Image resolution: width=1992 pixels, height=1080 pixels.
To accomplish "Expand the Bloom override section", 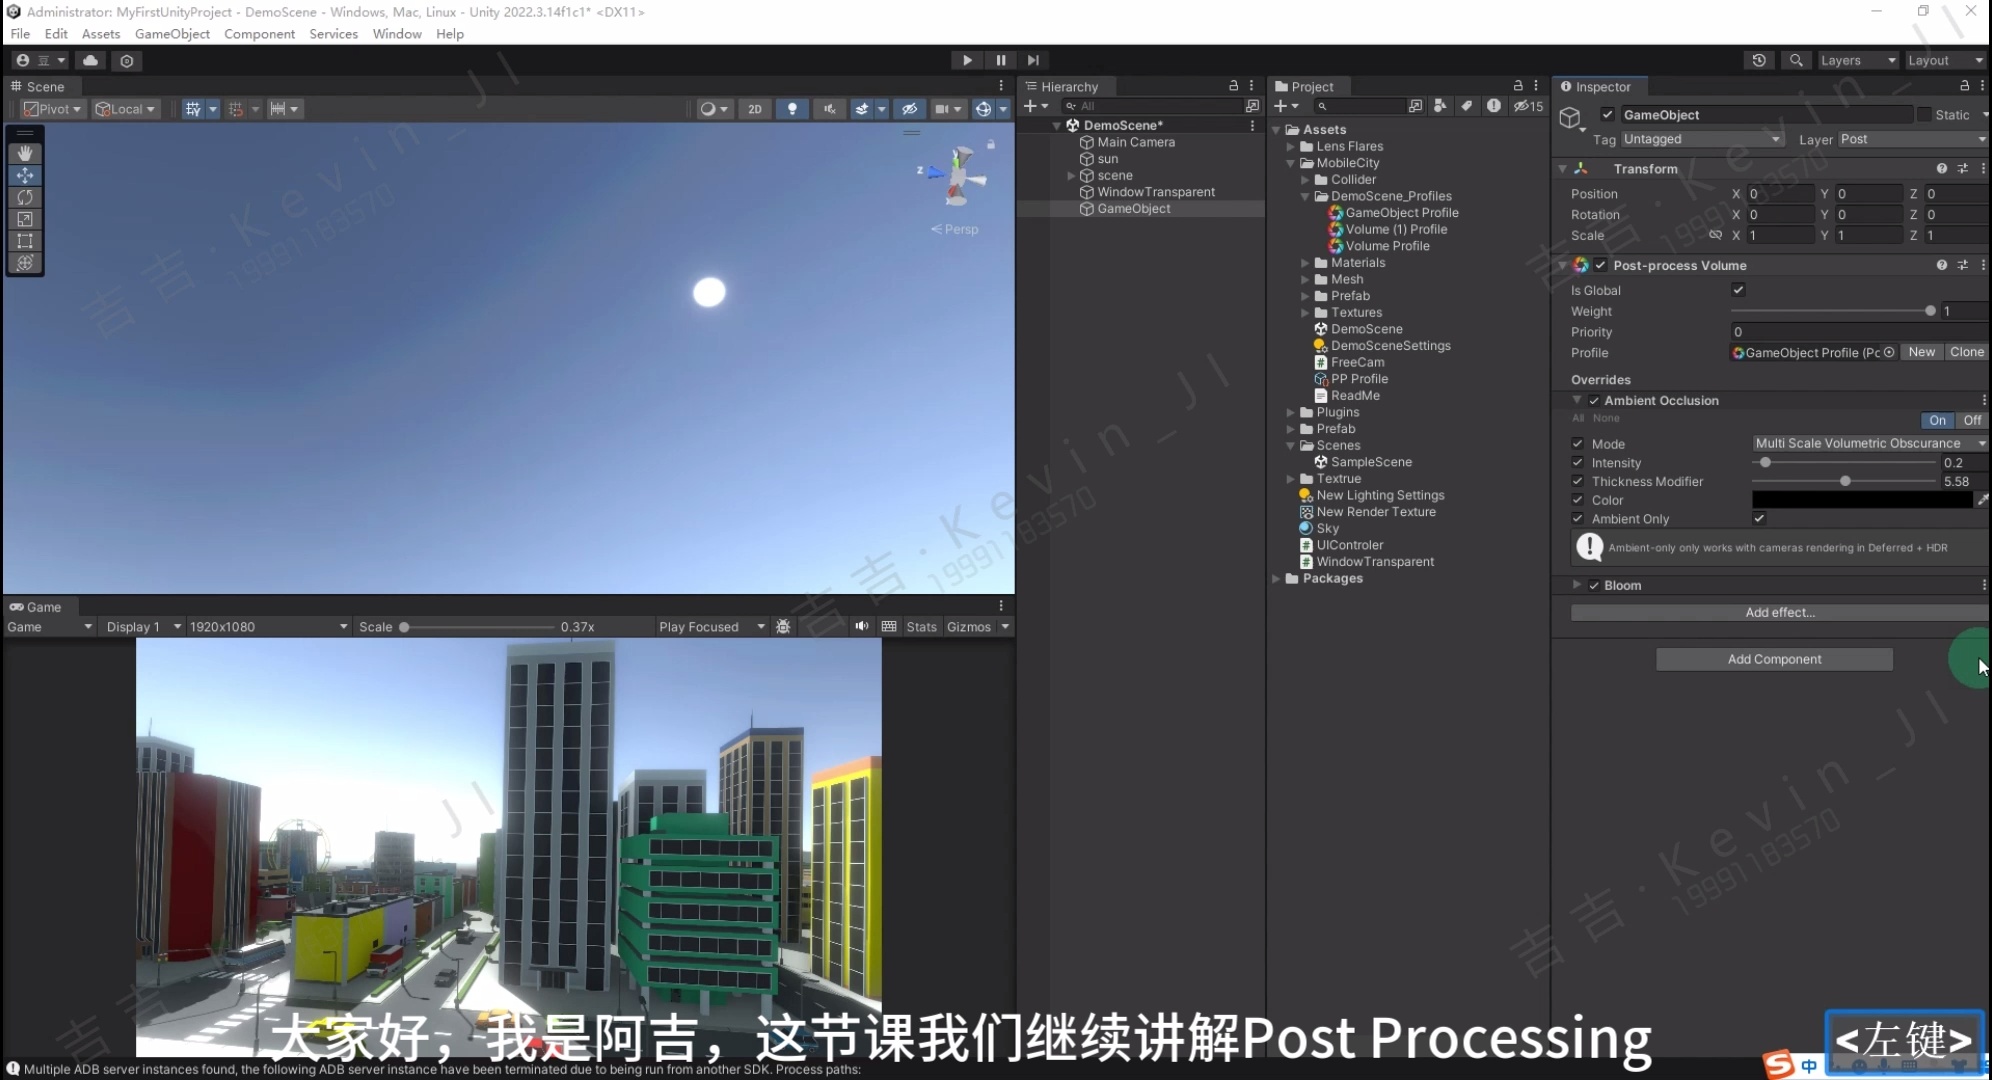I will point(1578,585).
